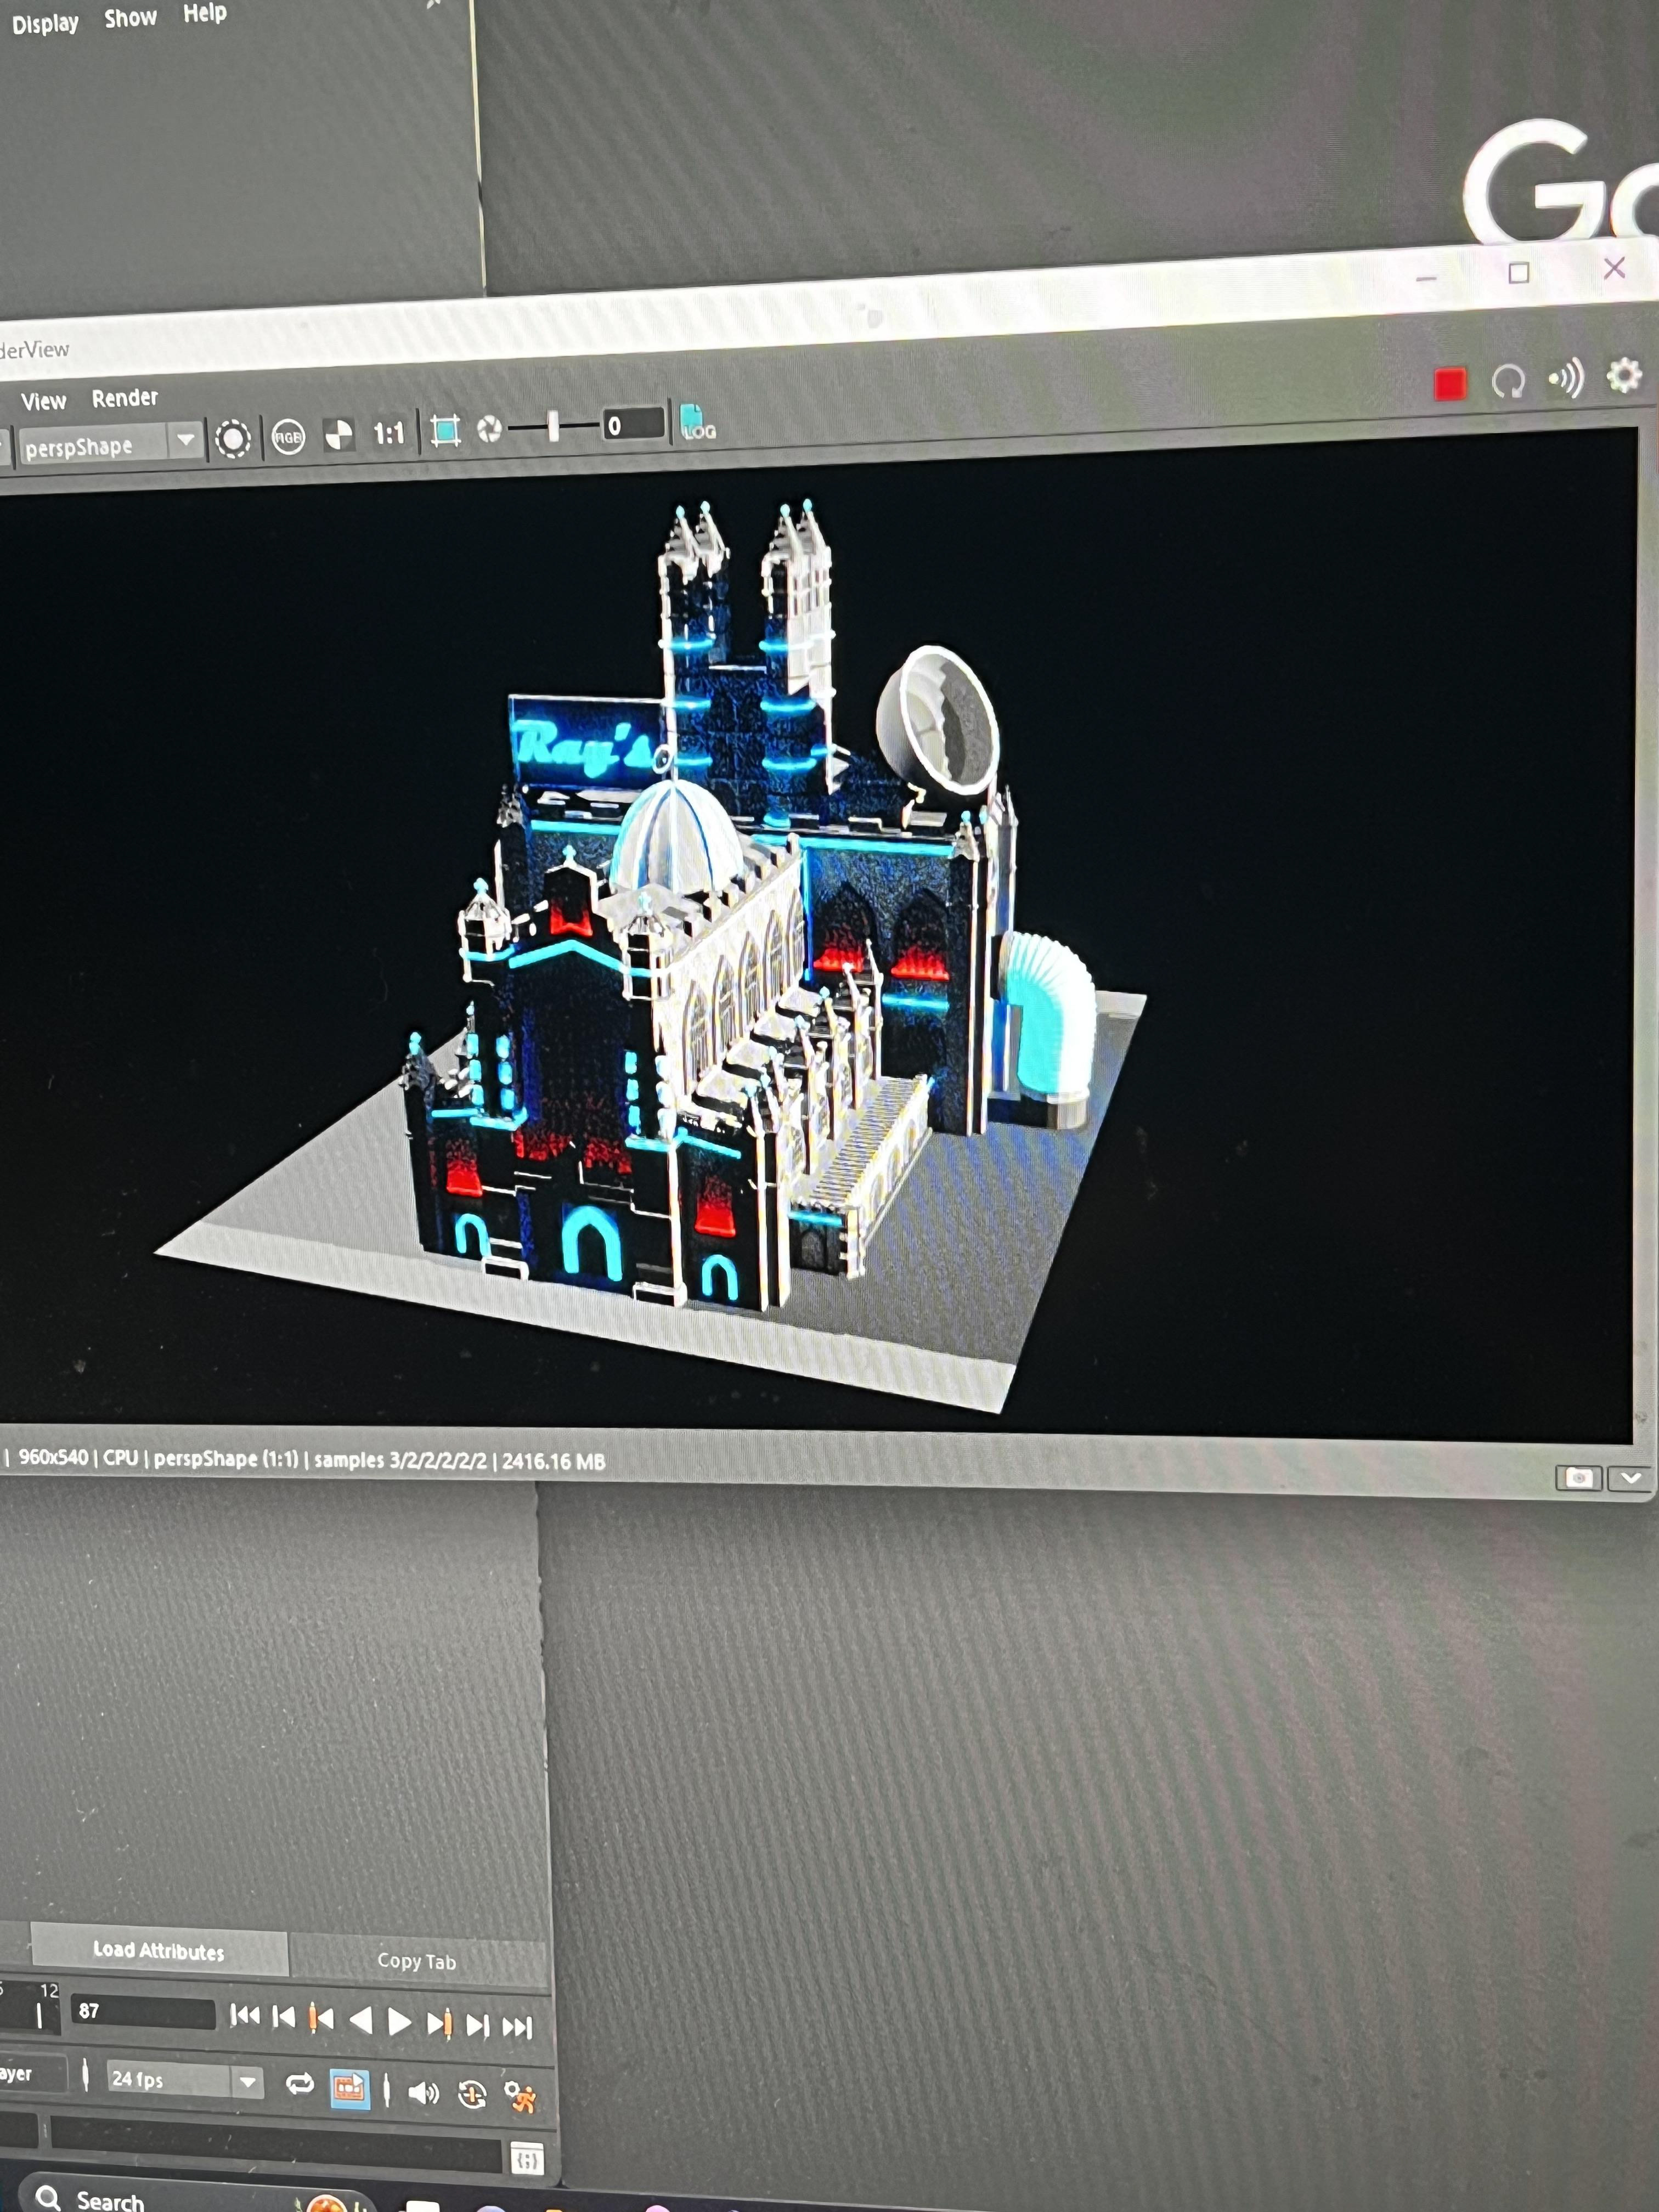The image size is (1659, 2212).
Task: Expand the snapshot chevron arrow
Action: [1631, 1478]
